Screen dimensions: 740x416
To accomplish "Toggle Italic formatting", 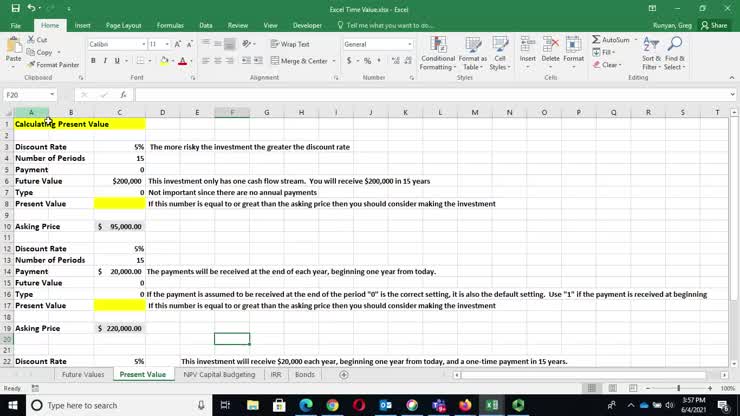I will click(x=105, y=61).
